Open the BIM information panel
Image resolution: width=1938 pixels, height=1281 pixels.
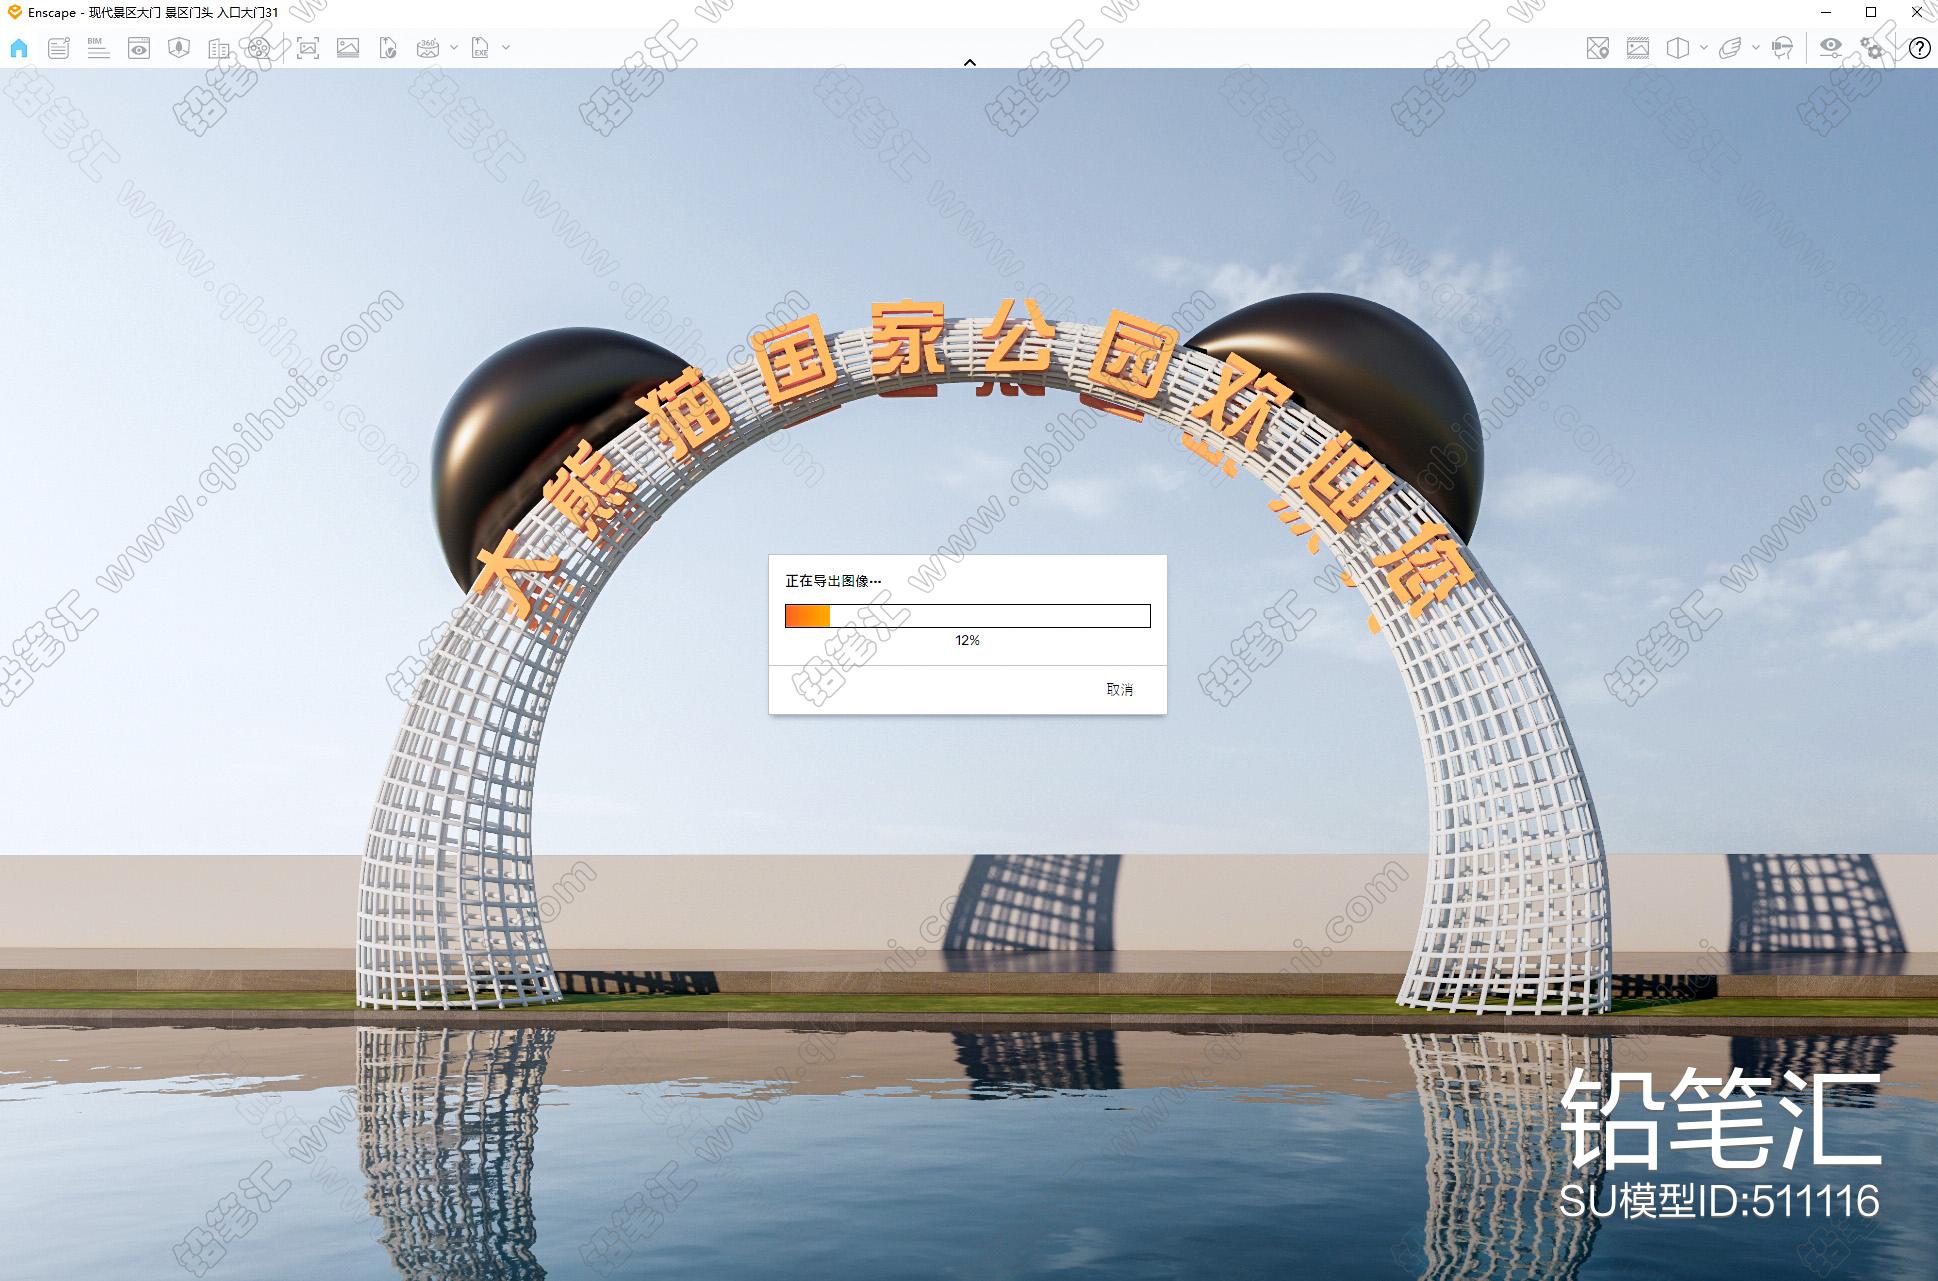98,48
